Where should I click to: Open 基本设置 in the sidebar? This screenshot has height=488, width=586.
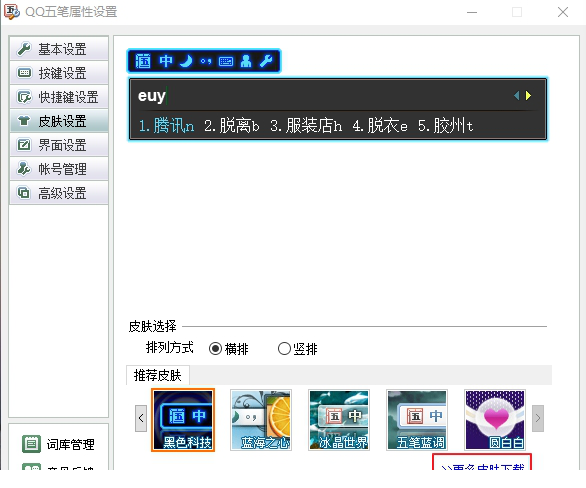59,49
